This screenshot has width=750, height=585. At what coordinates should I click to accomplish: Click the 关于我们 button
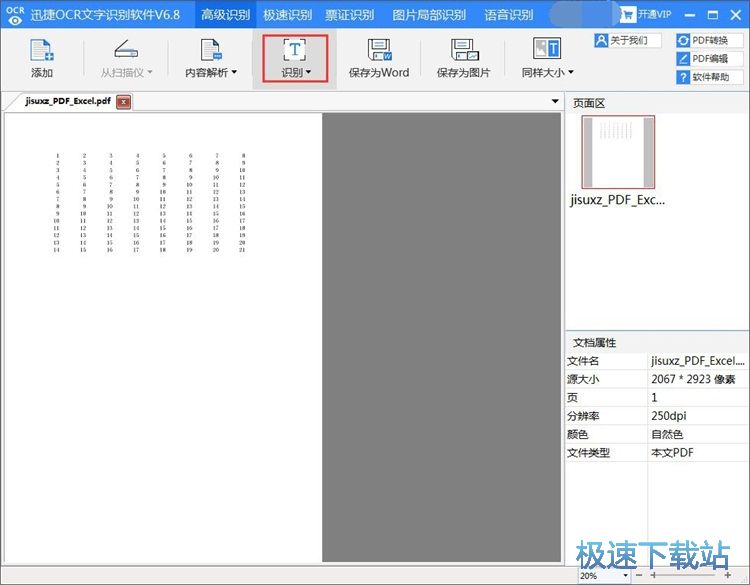pos(628,40)
